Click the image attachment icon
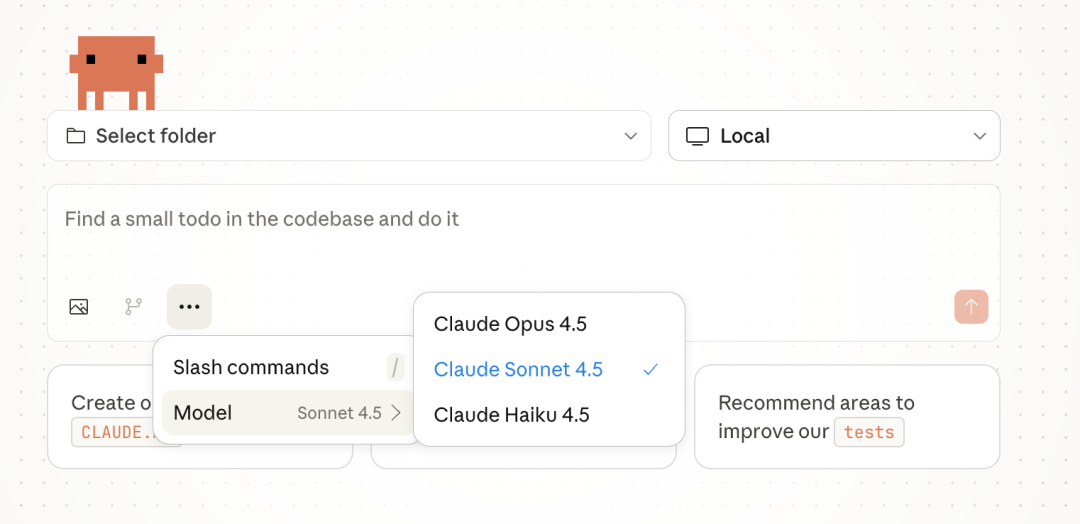The width and height of the screenshot is (1080, 524). click(79, 307)
